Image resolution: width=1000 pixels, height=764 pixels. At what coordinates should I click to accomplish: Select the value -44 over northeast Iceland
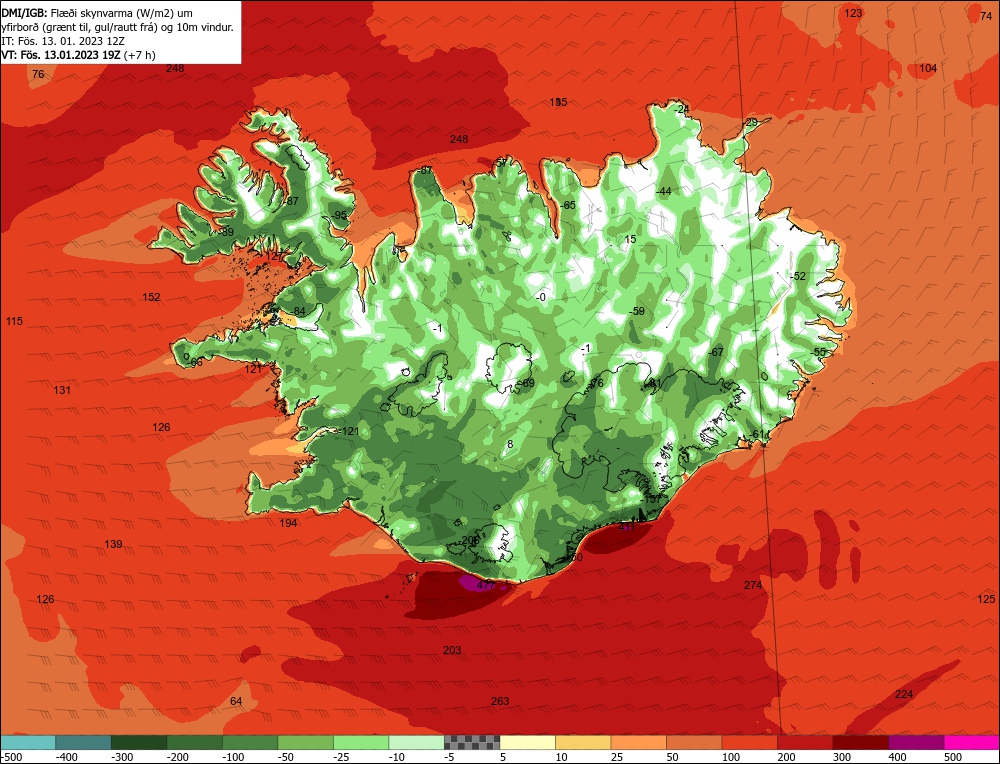point(664,191)
